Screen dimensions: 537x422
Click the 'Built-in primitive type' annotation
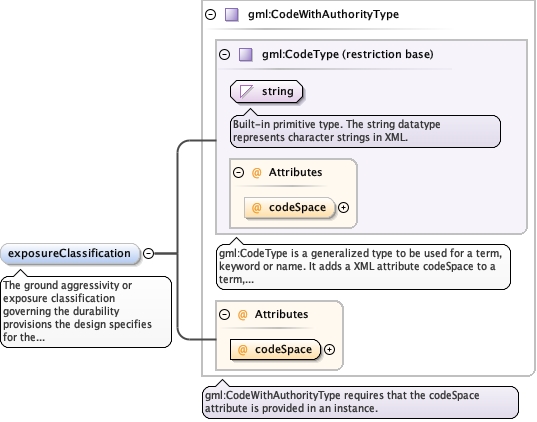pos(365,131)
